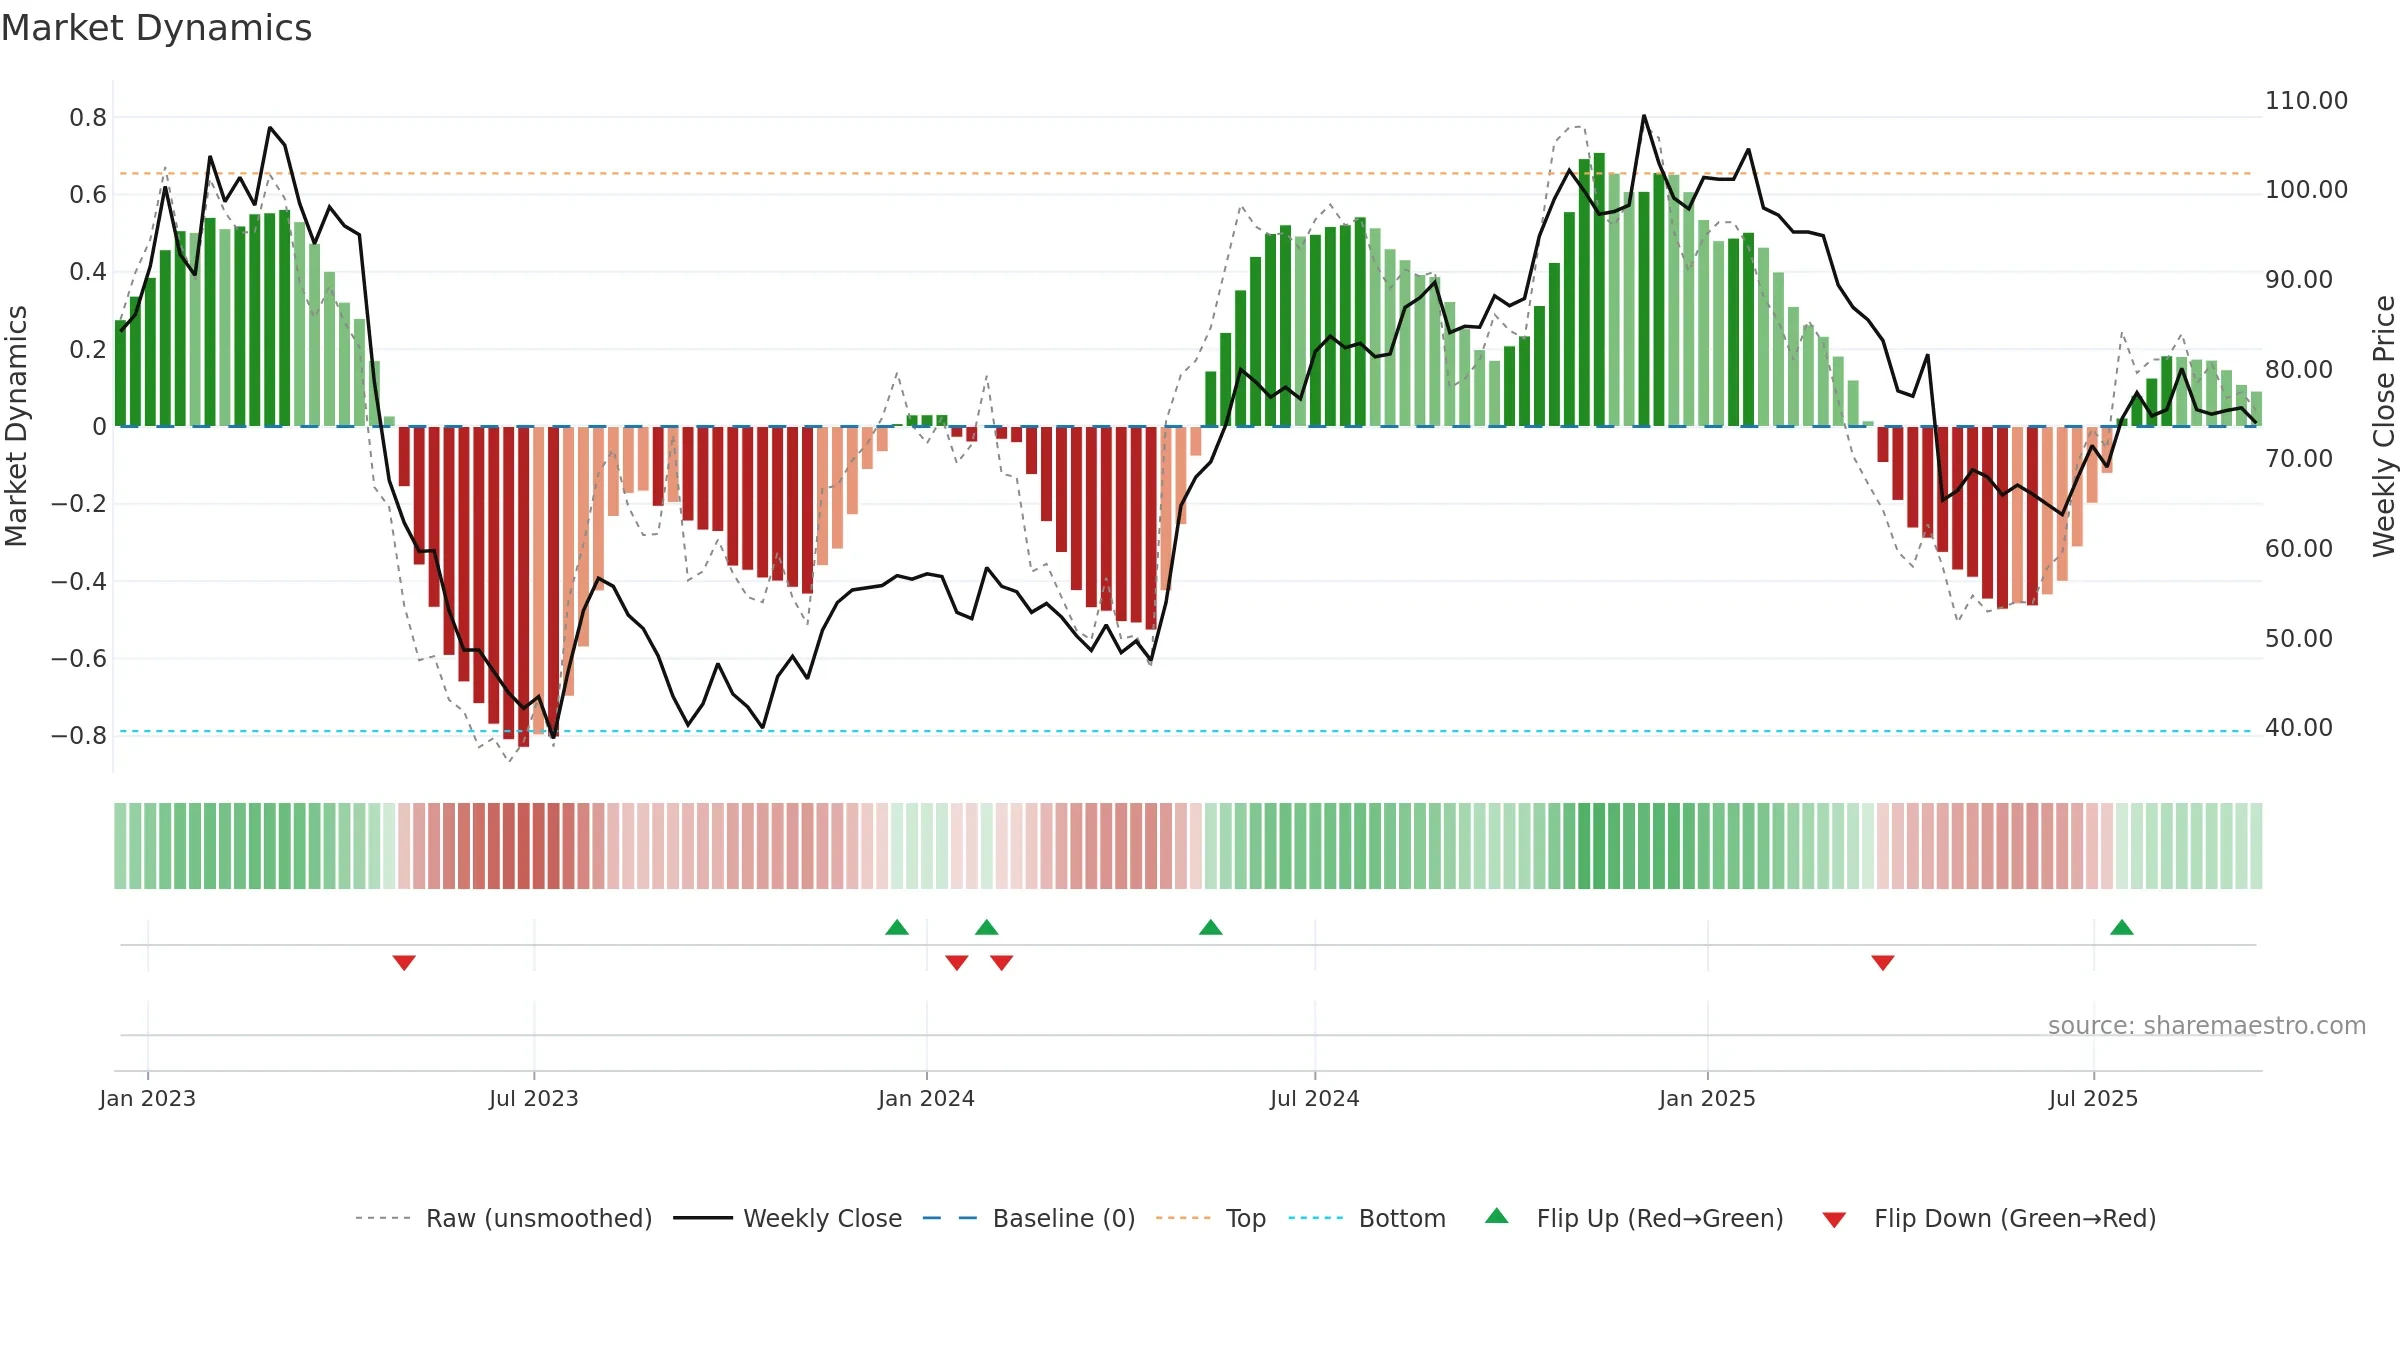Click the Market Dynamics chart title

tap(156, 28)
